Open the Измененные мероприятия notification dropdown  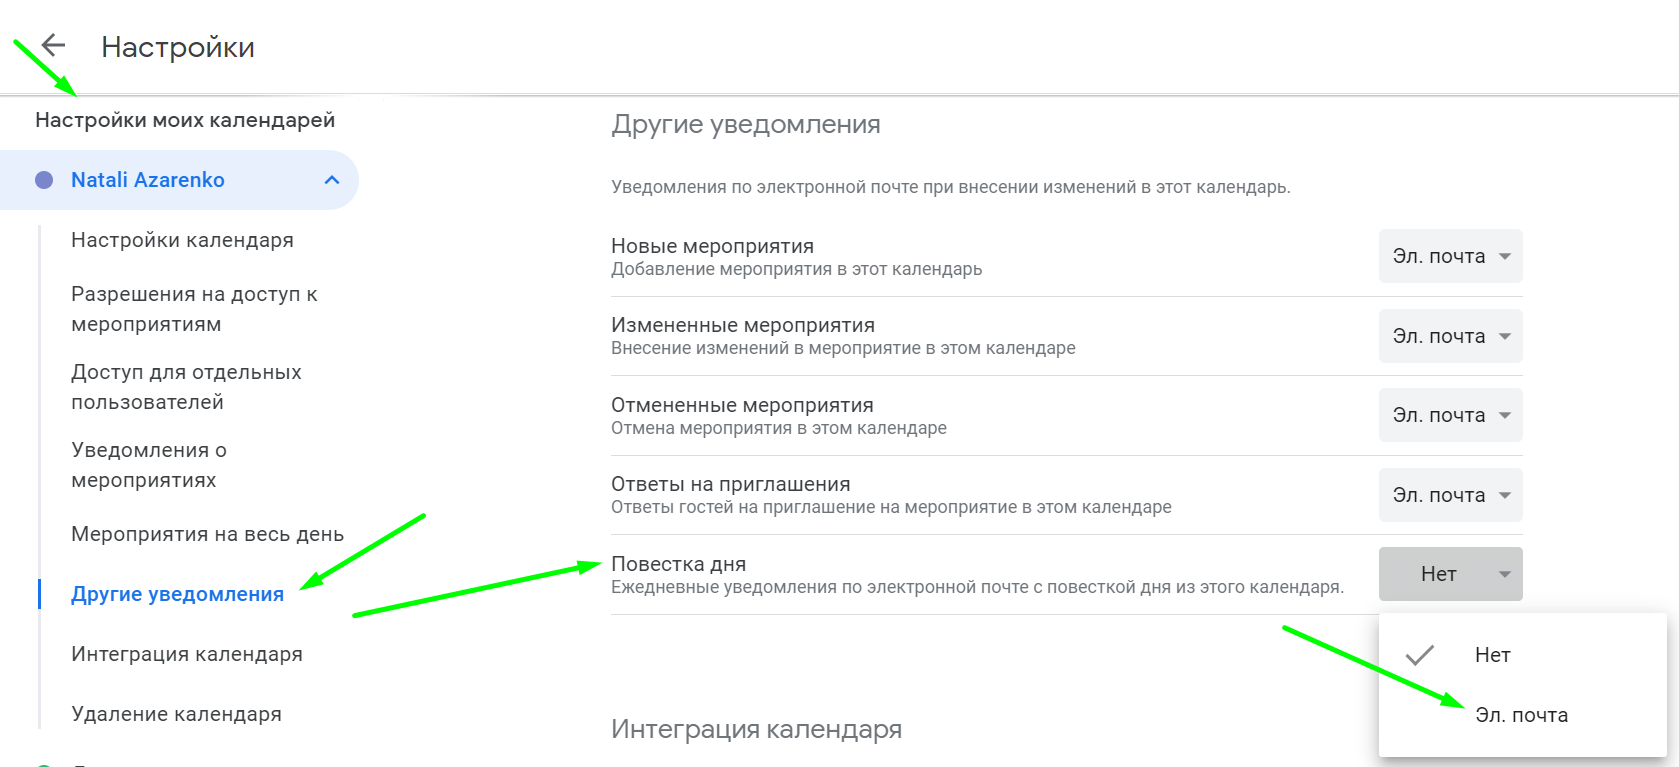(x=1450, y=336)
